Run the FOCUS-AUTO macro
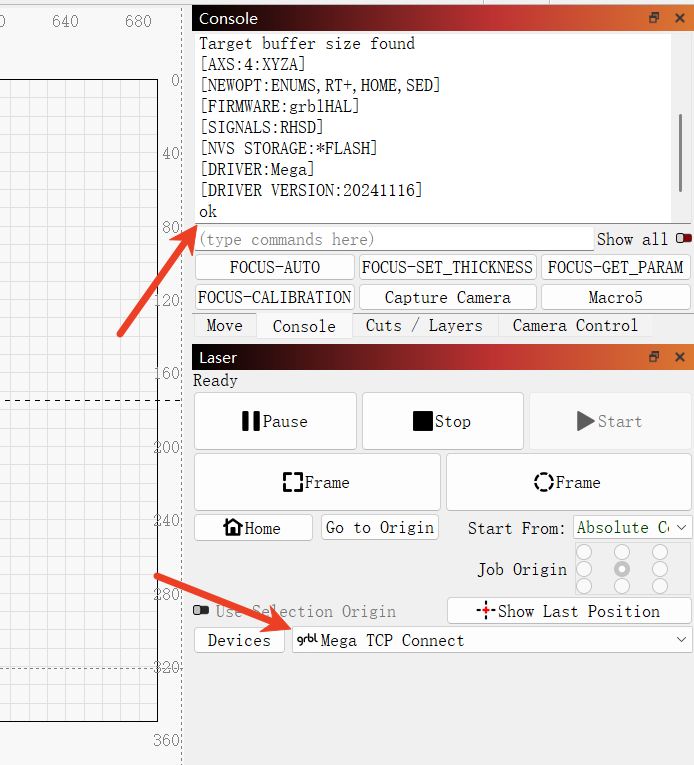The height and width of the screenshot is (765, 694). (275, 267)
